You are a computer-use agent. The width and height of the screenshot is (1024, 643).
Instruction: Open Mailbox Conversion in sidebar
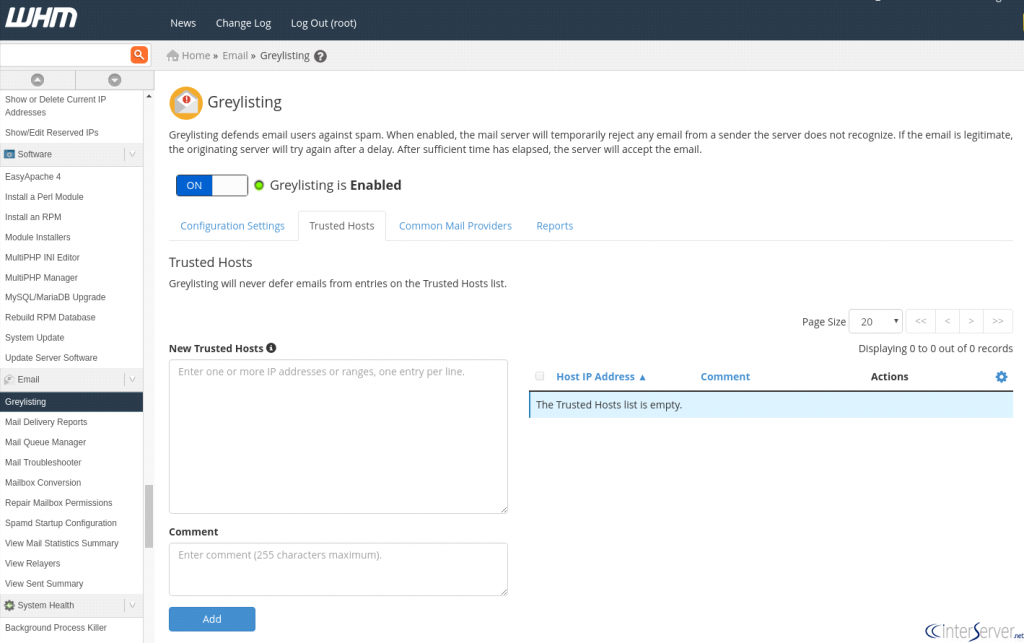pos(43,482)
